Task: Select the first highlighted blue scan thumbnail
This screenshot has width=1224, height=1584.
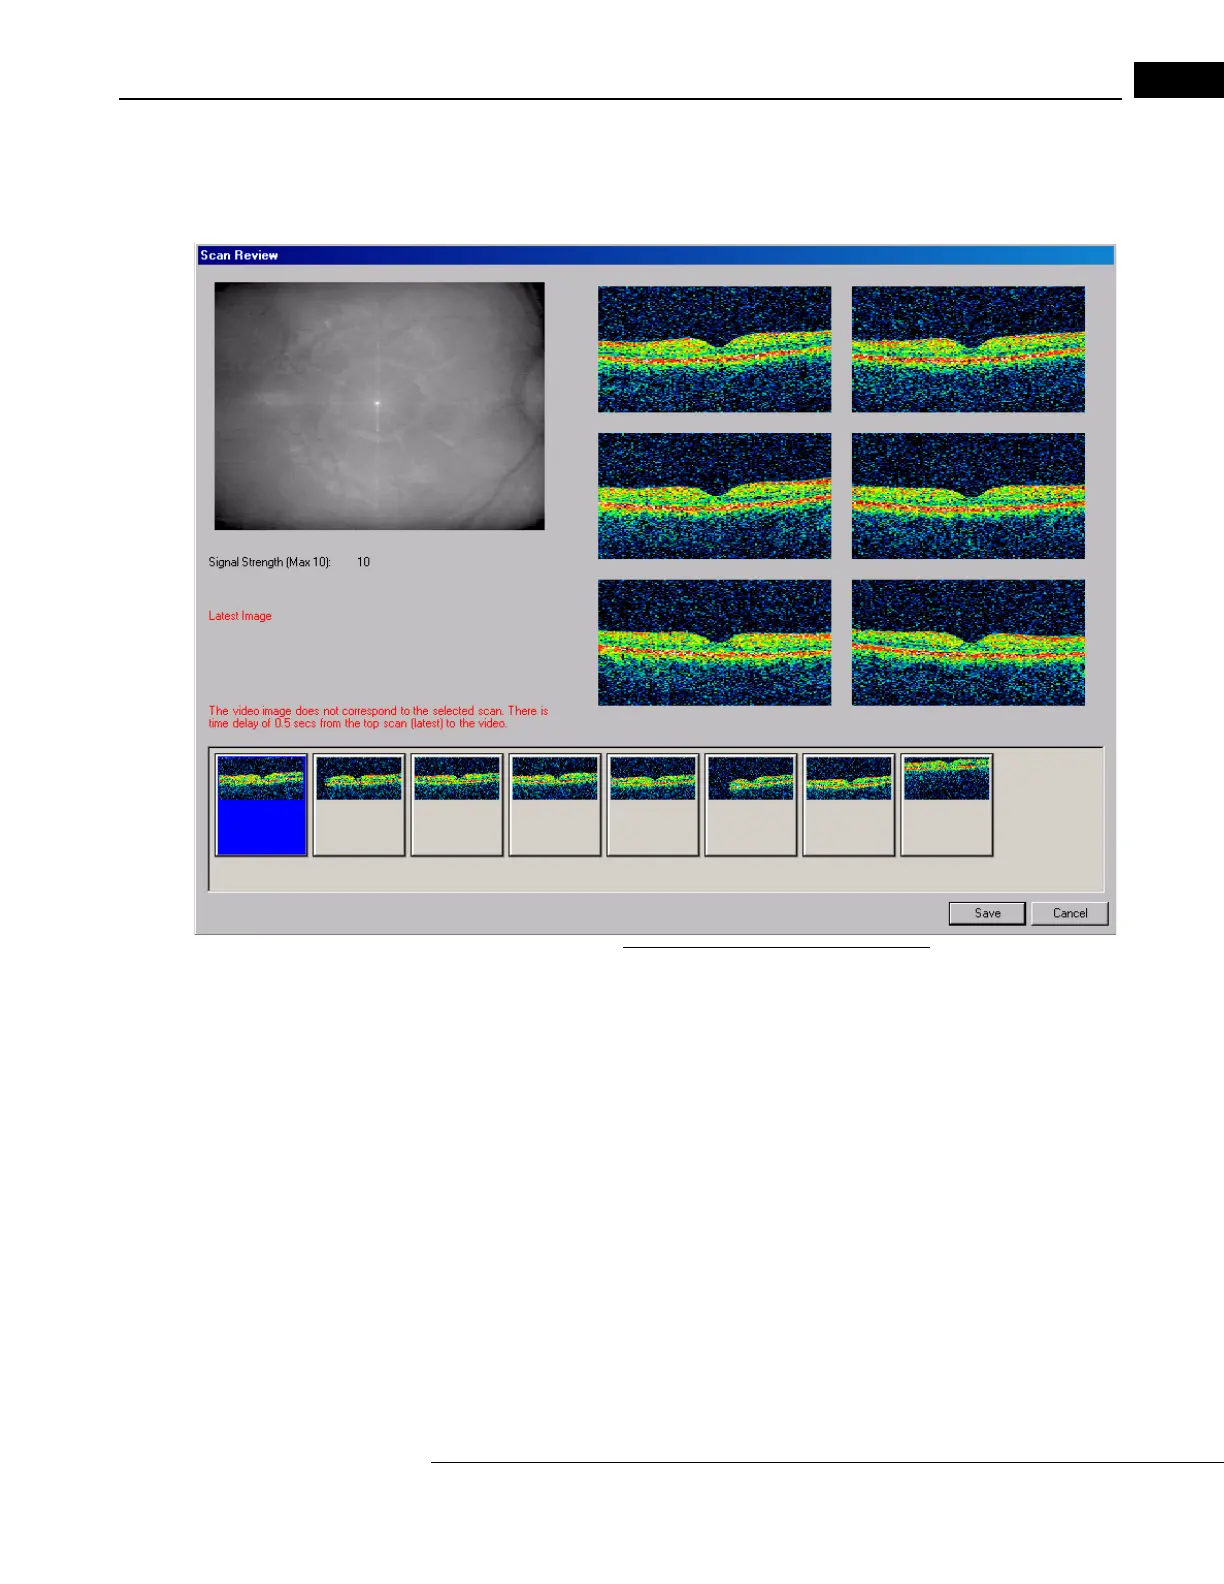Action: [261, 805]
